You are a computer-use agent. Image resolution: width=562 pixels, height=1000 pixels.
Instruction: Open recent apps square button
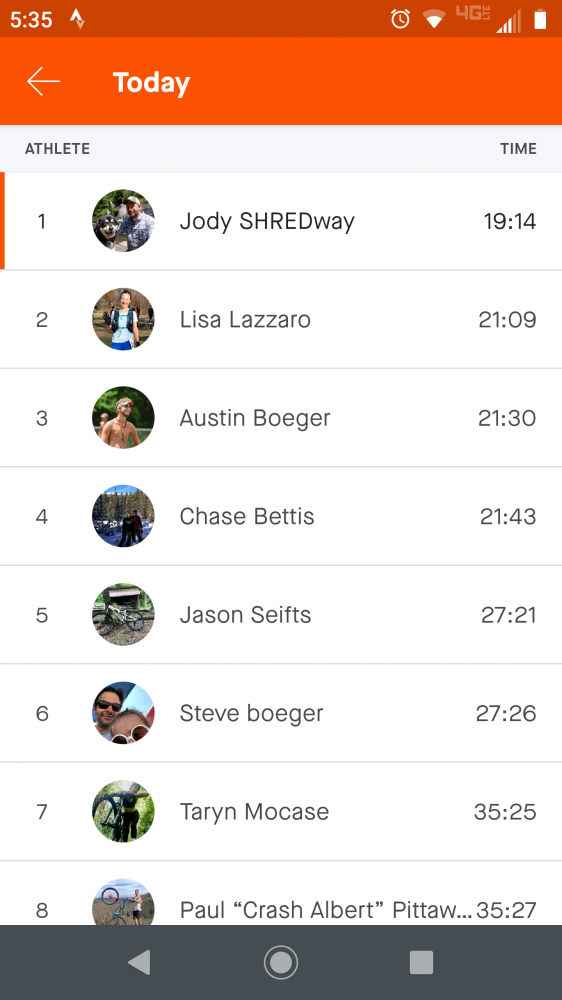pyautogui.click(x=421, y=962)
